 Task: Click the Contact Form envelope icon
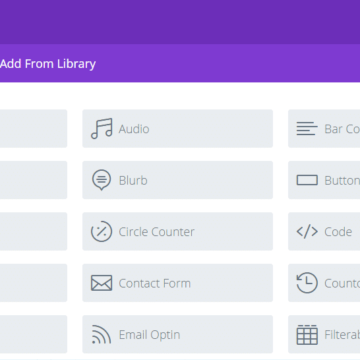pyautogui.click(x=101, y=283)
